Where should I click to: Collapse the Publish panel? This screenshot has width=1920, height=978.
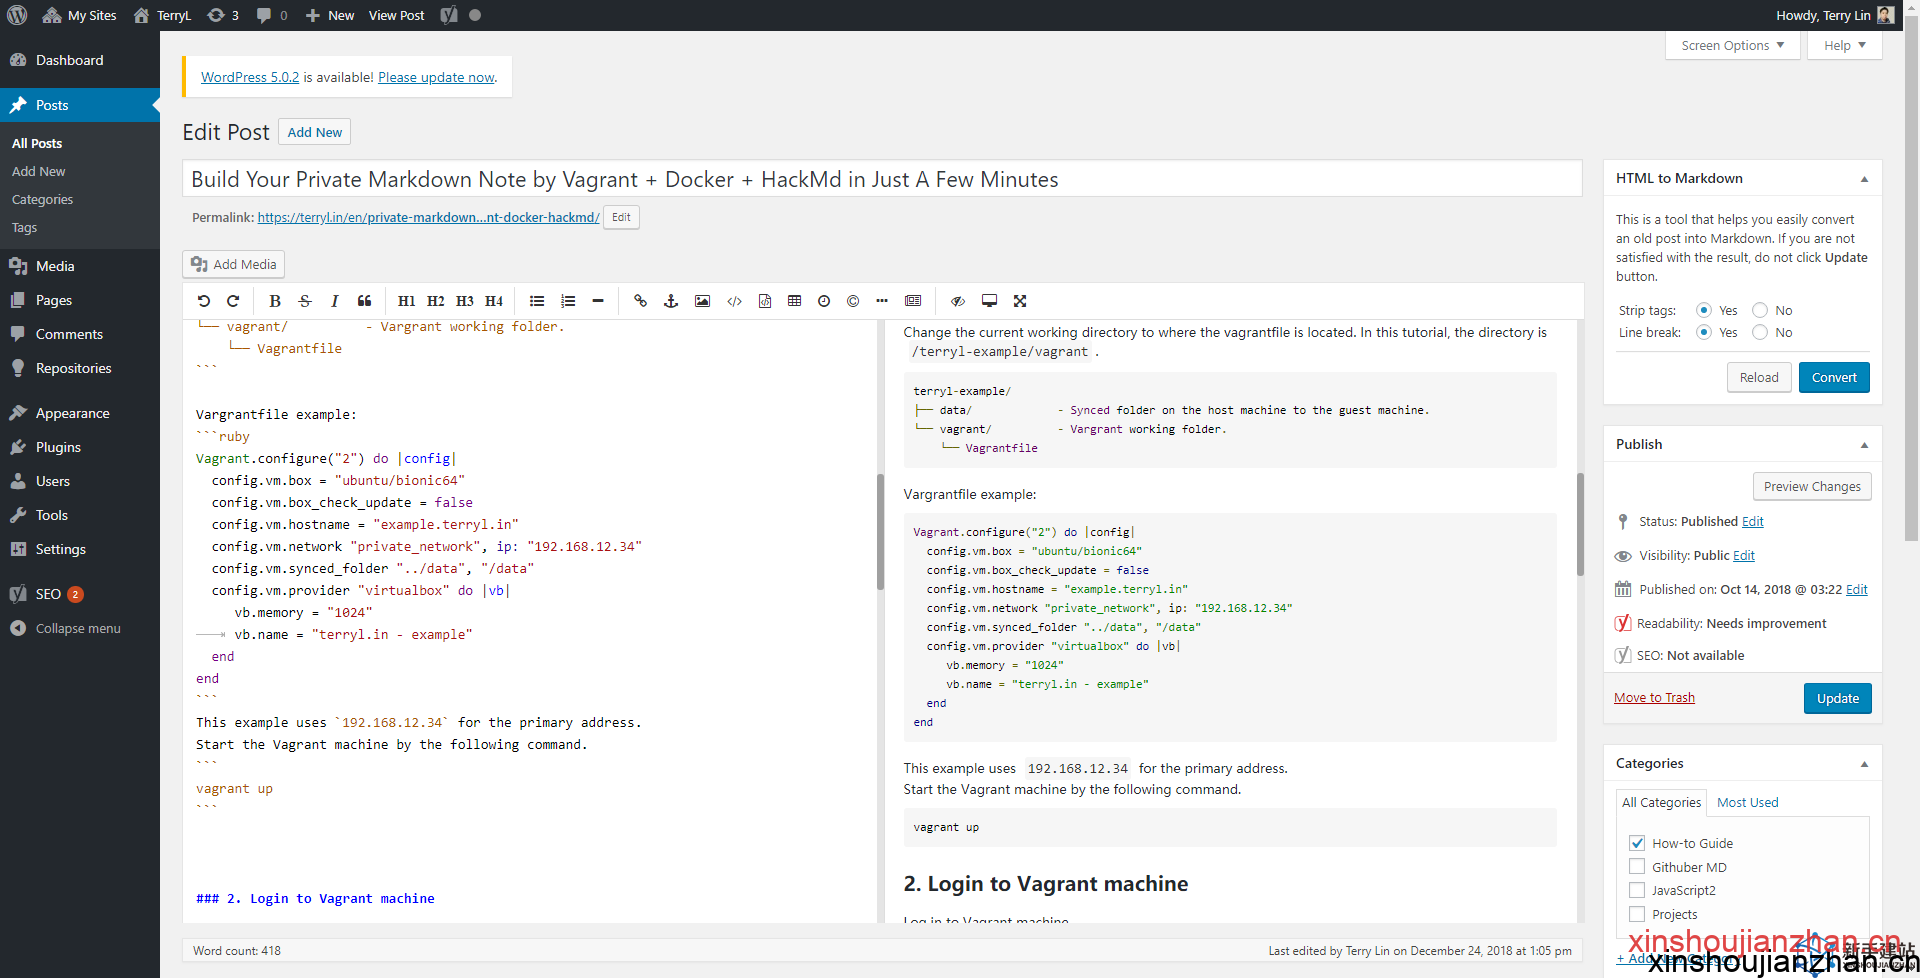(x=1864, y=445)
